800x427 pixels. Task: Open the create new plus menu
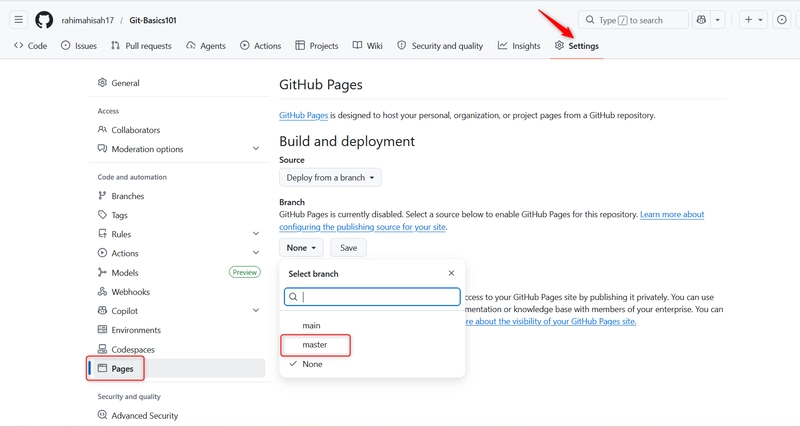(x=753, y=20)
